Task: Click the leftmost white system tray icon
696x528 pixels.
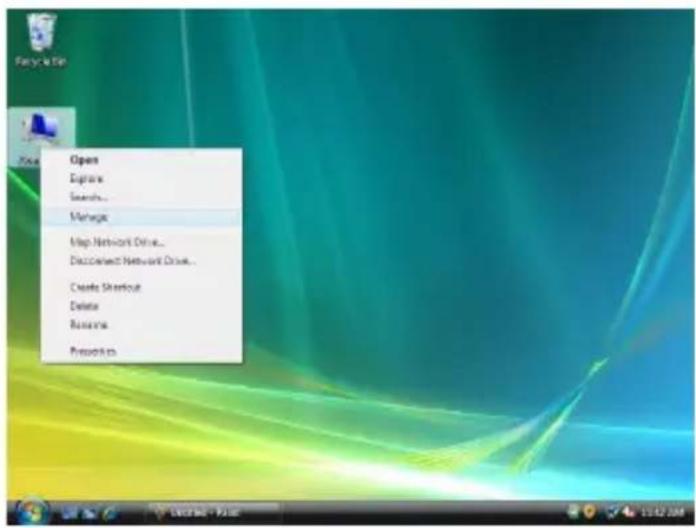Action: (x=573, y=512)
